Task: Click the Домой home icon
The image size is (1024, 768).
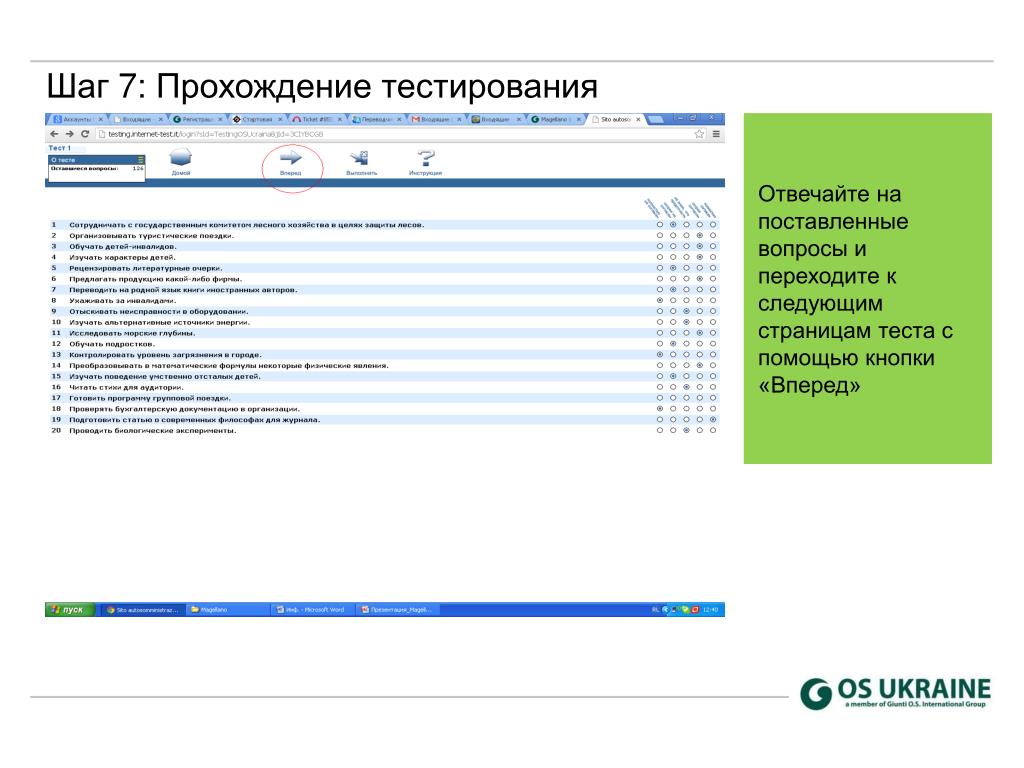Action: 181,157
